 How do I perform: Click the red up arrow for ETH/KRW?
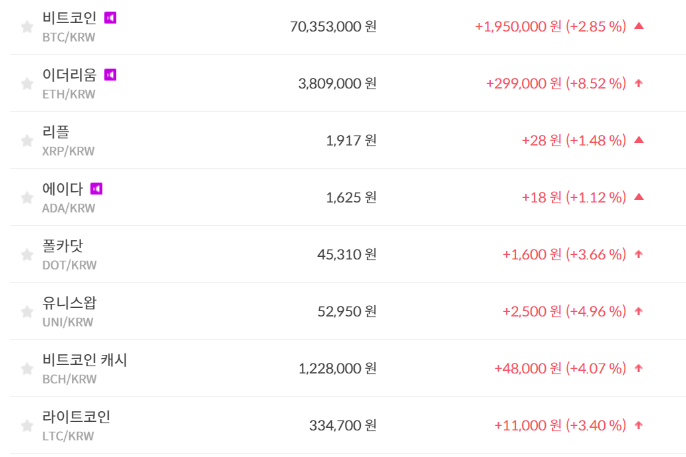tap(639, 83)
